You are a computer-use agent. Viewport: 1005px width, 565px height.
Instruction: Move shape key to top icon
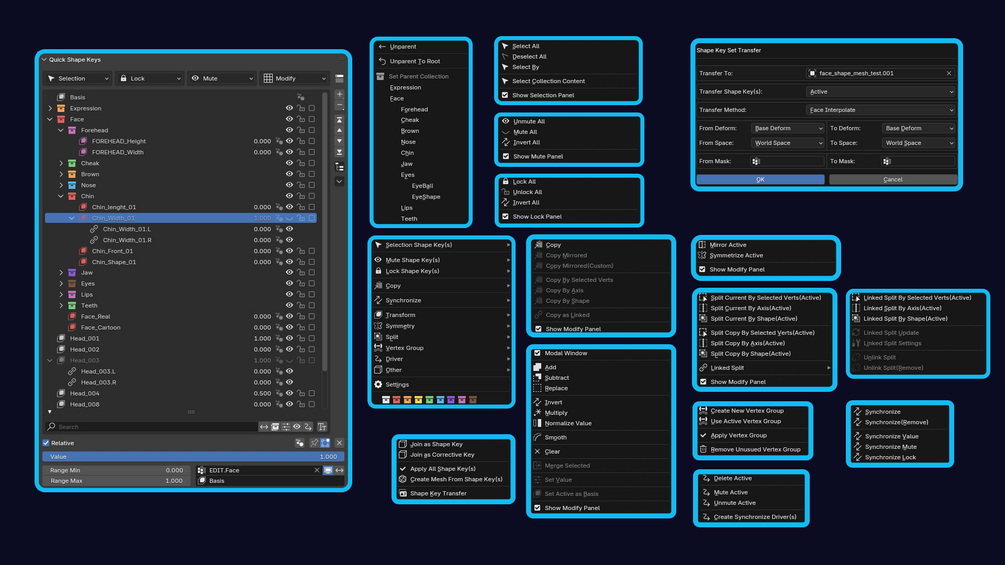339,120
